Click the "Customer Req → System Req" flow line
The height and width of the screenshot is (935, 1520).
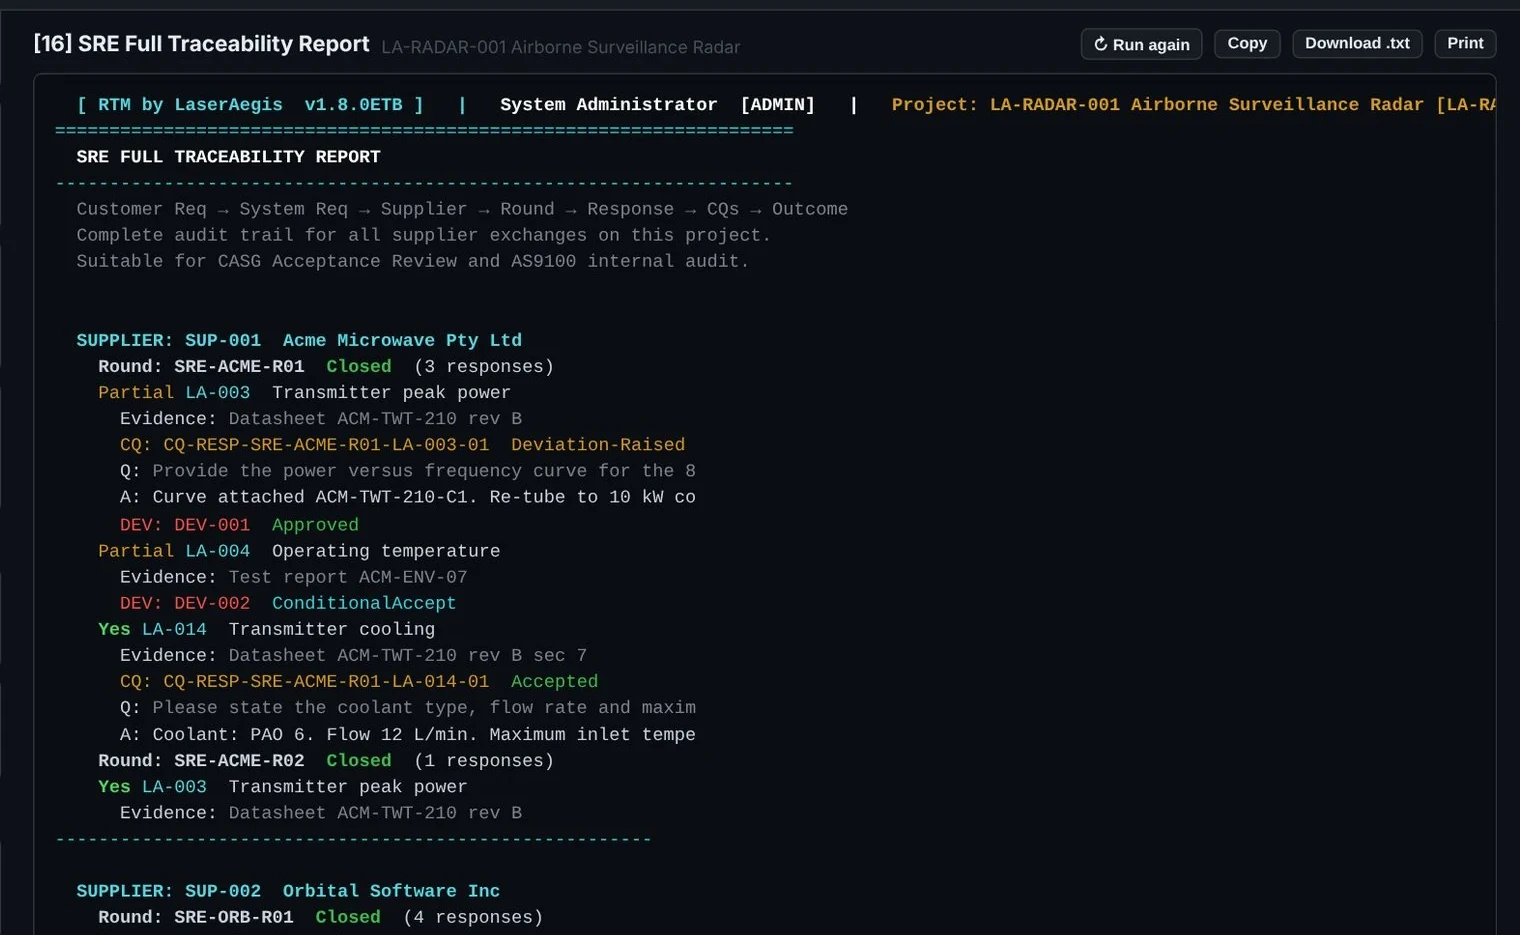click(462, 209)
